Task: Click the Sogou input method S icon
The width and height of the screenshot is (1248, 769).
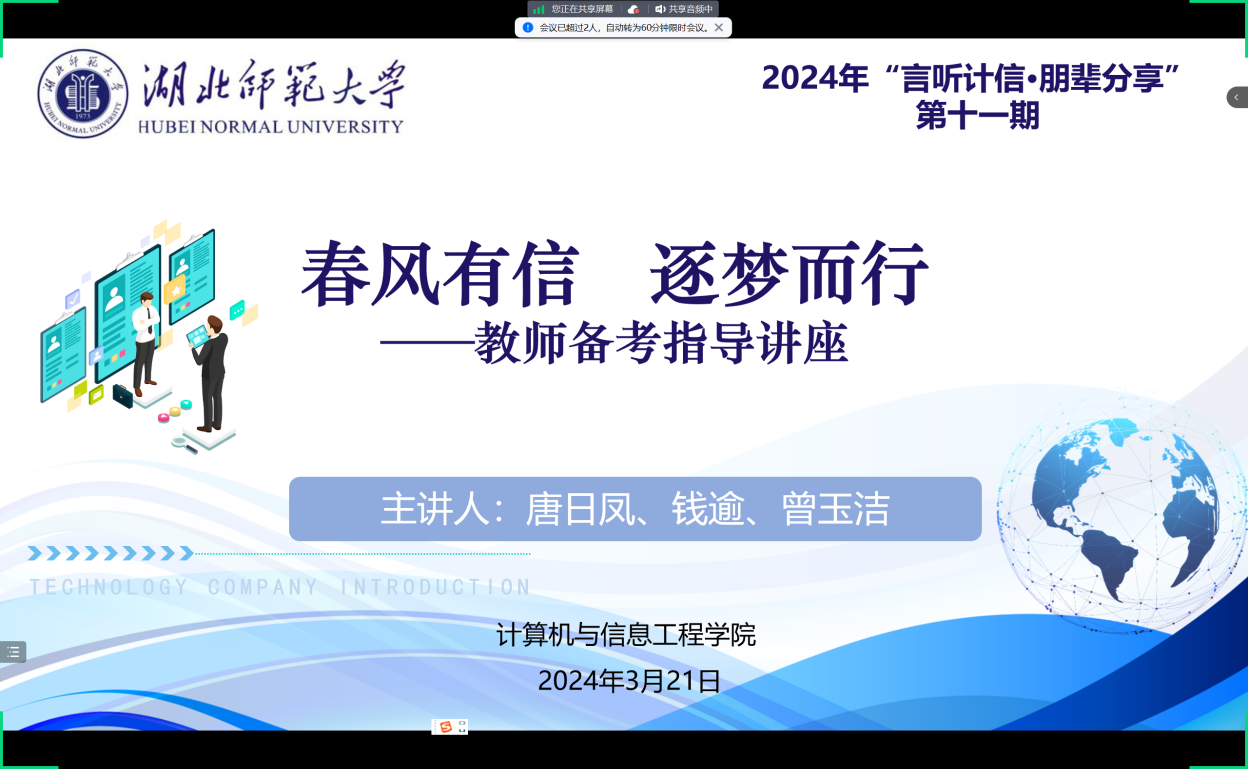Action: click(x=445, y=727)
